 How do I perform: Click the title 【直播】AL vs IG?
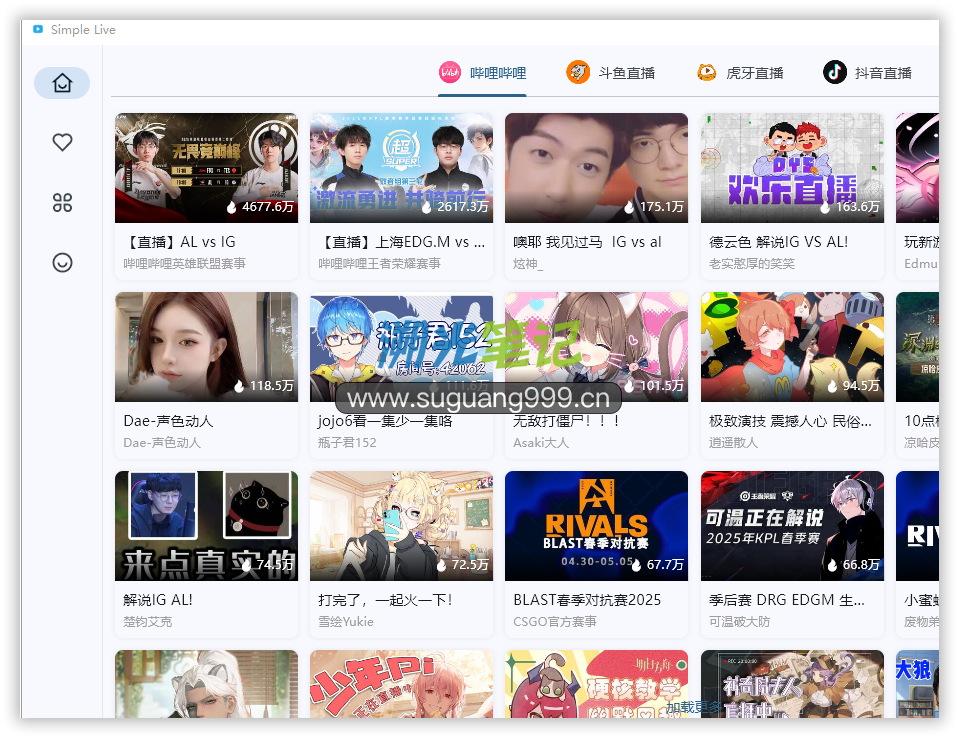(180, 242)
